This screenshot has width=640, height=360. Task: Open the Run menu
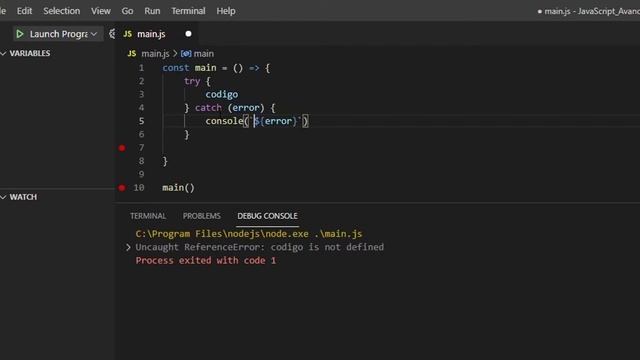pos(152,11)
